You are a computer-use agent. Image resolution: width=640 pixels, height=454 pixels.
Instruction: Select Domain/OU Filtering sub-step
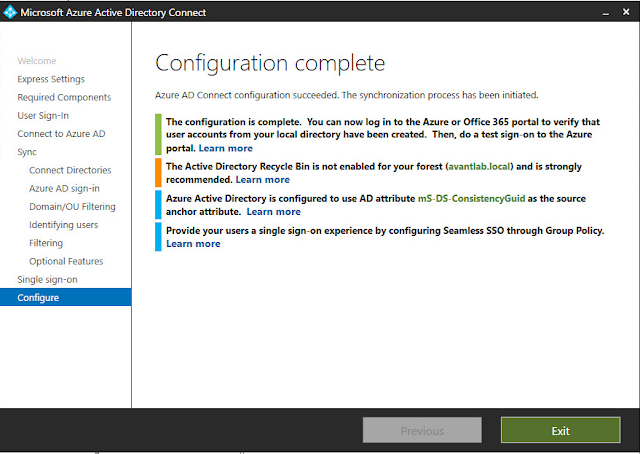click(x=72, y=207)
